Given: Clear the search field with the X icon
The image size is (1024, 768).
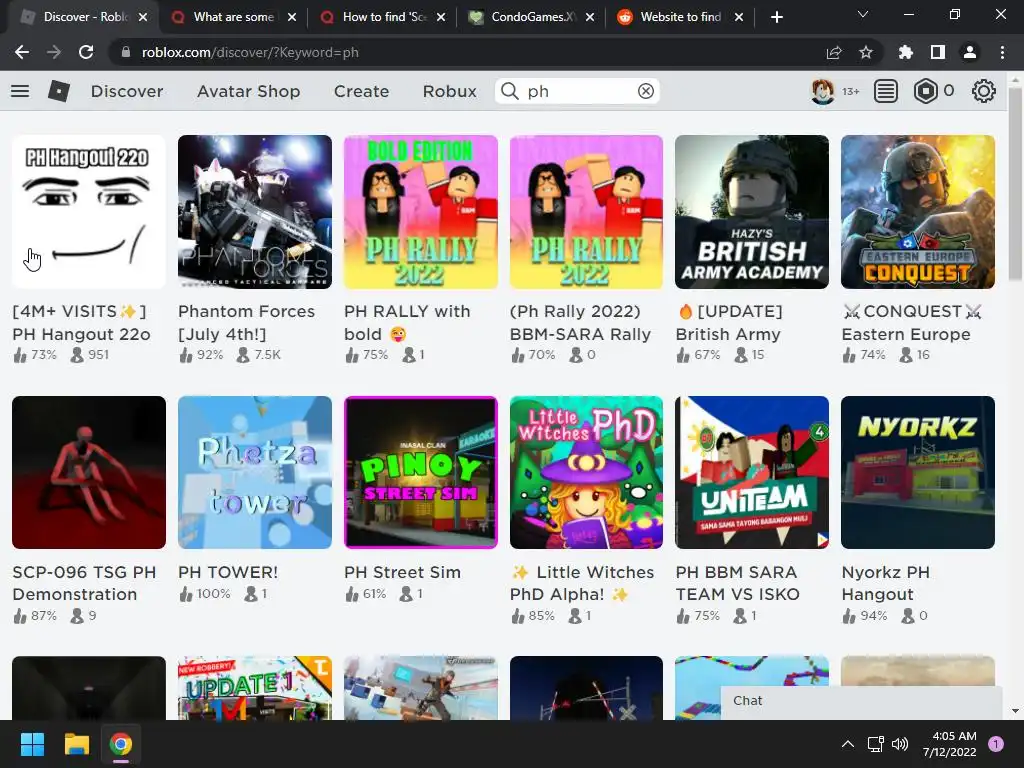Looking at the screenshot, I should [x=645, y=91].
